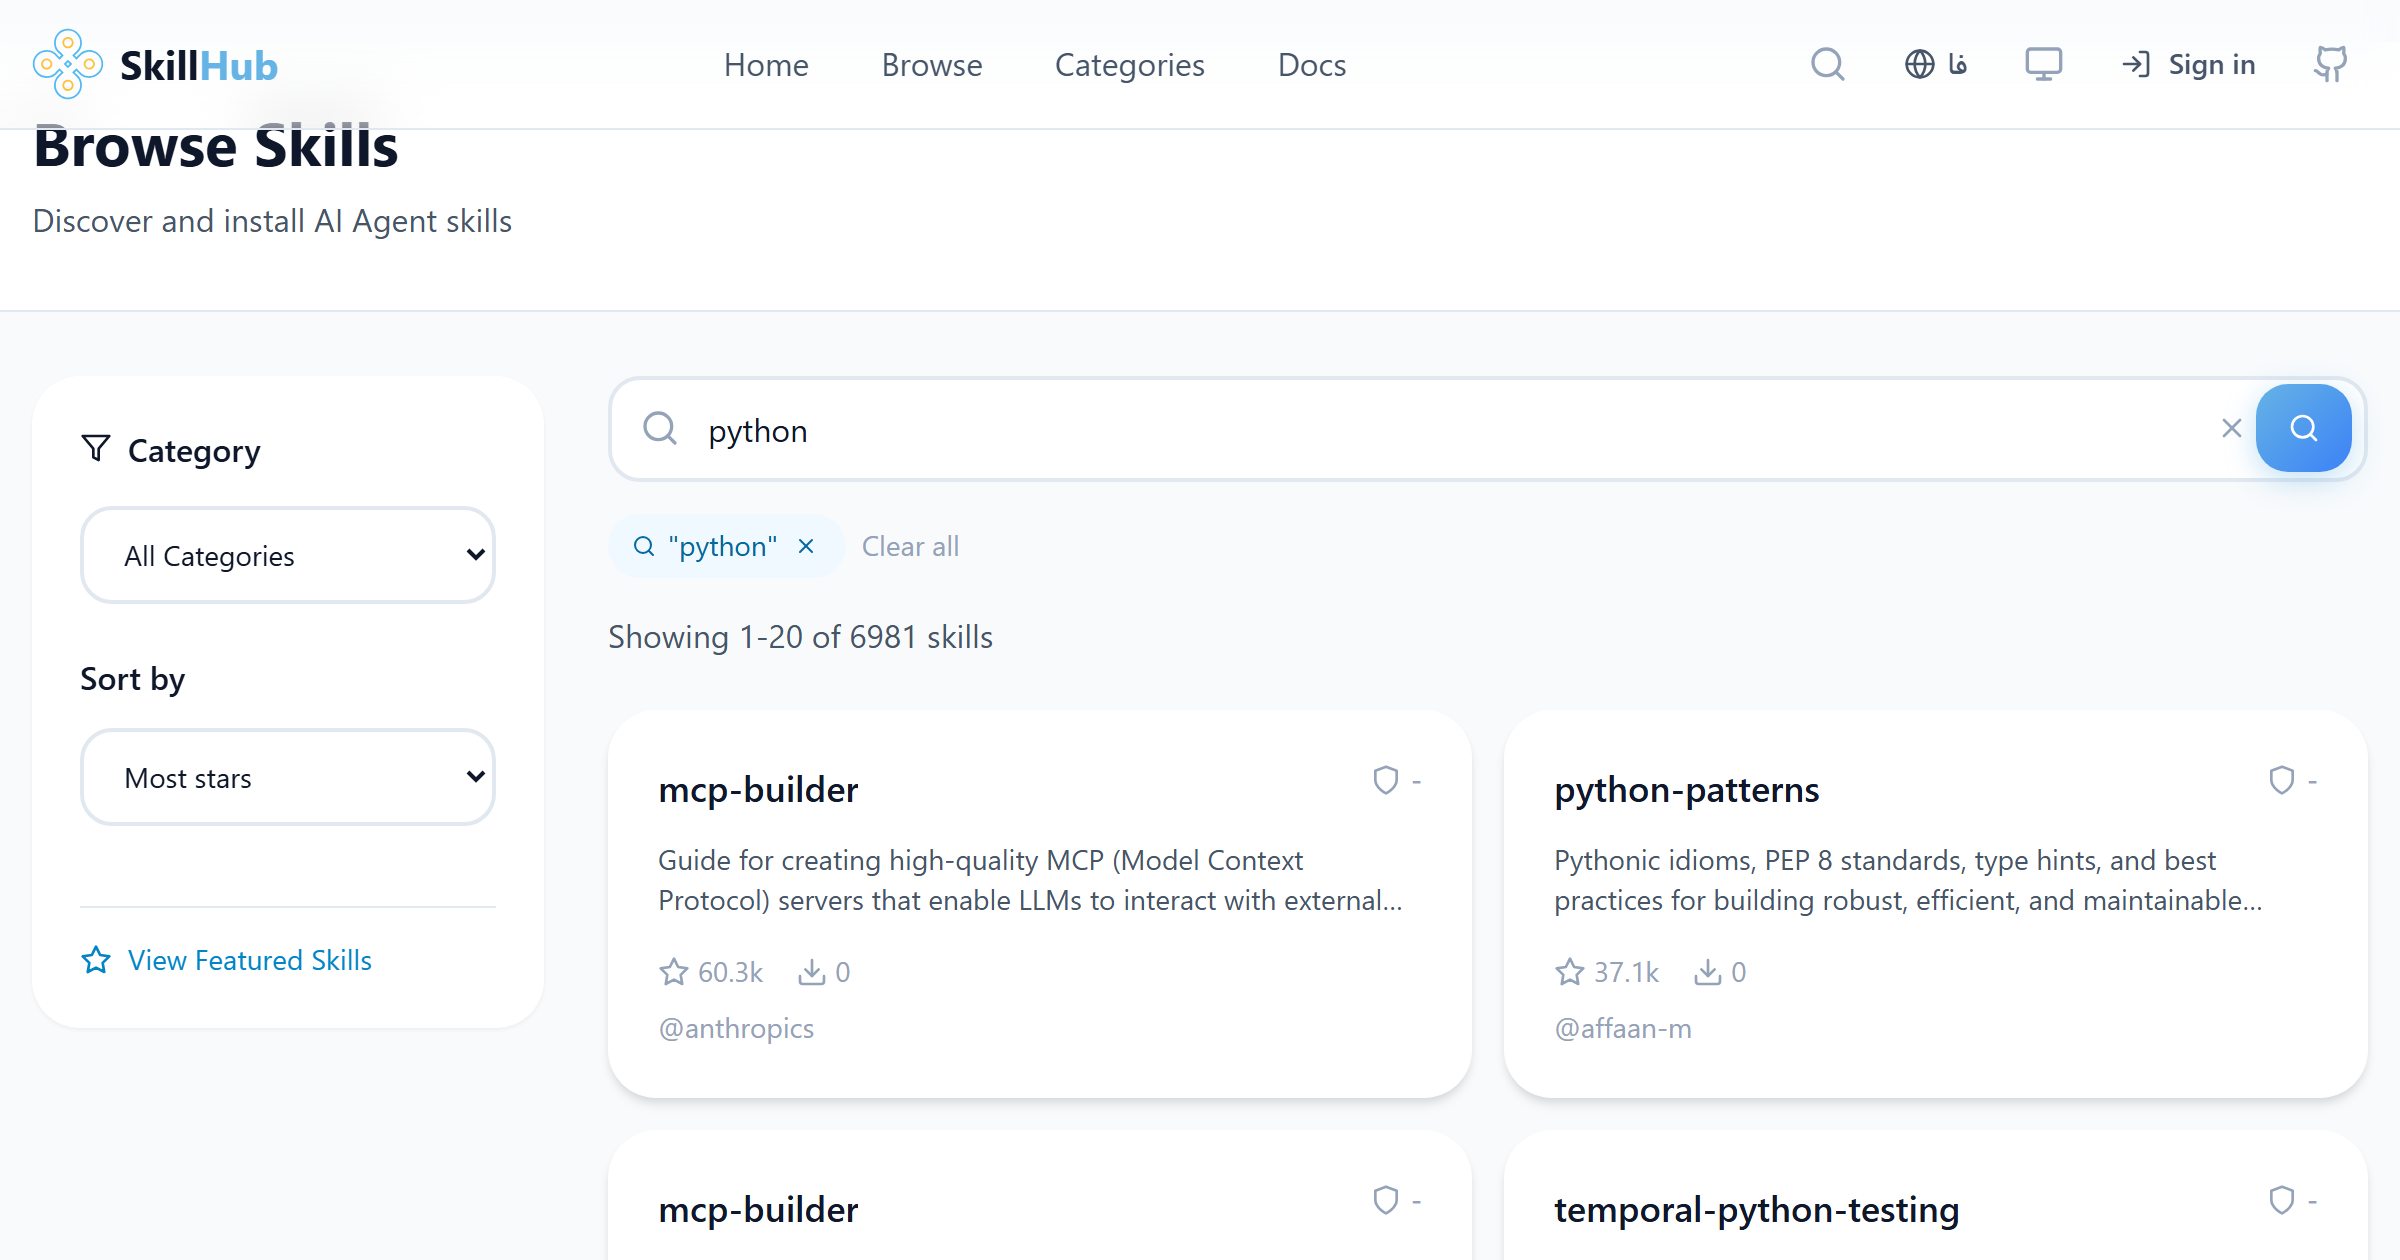Select View Featured Skills
This screenshot has width=2400, height=1260.
(249, 960)
